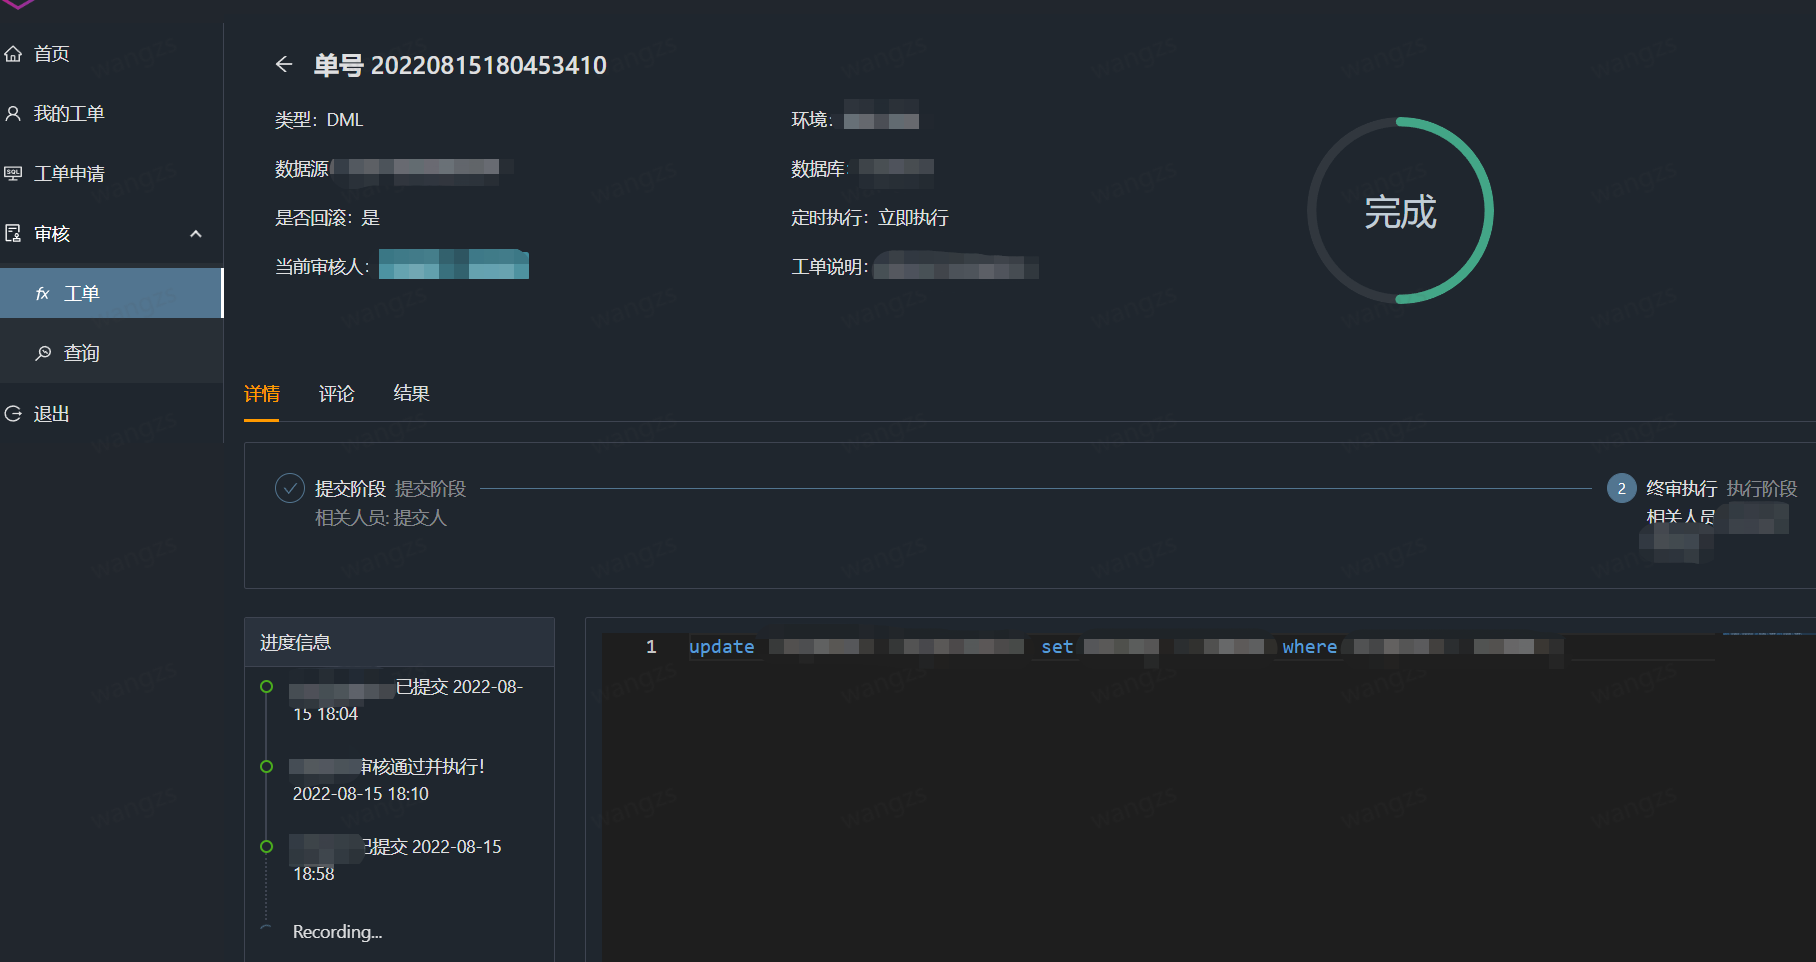Click the 环境 label

click(x=812, y=120)
